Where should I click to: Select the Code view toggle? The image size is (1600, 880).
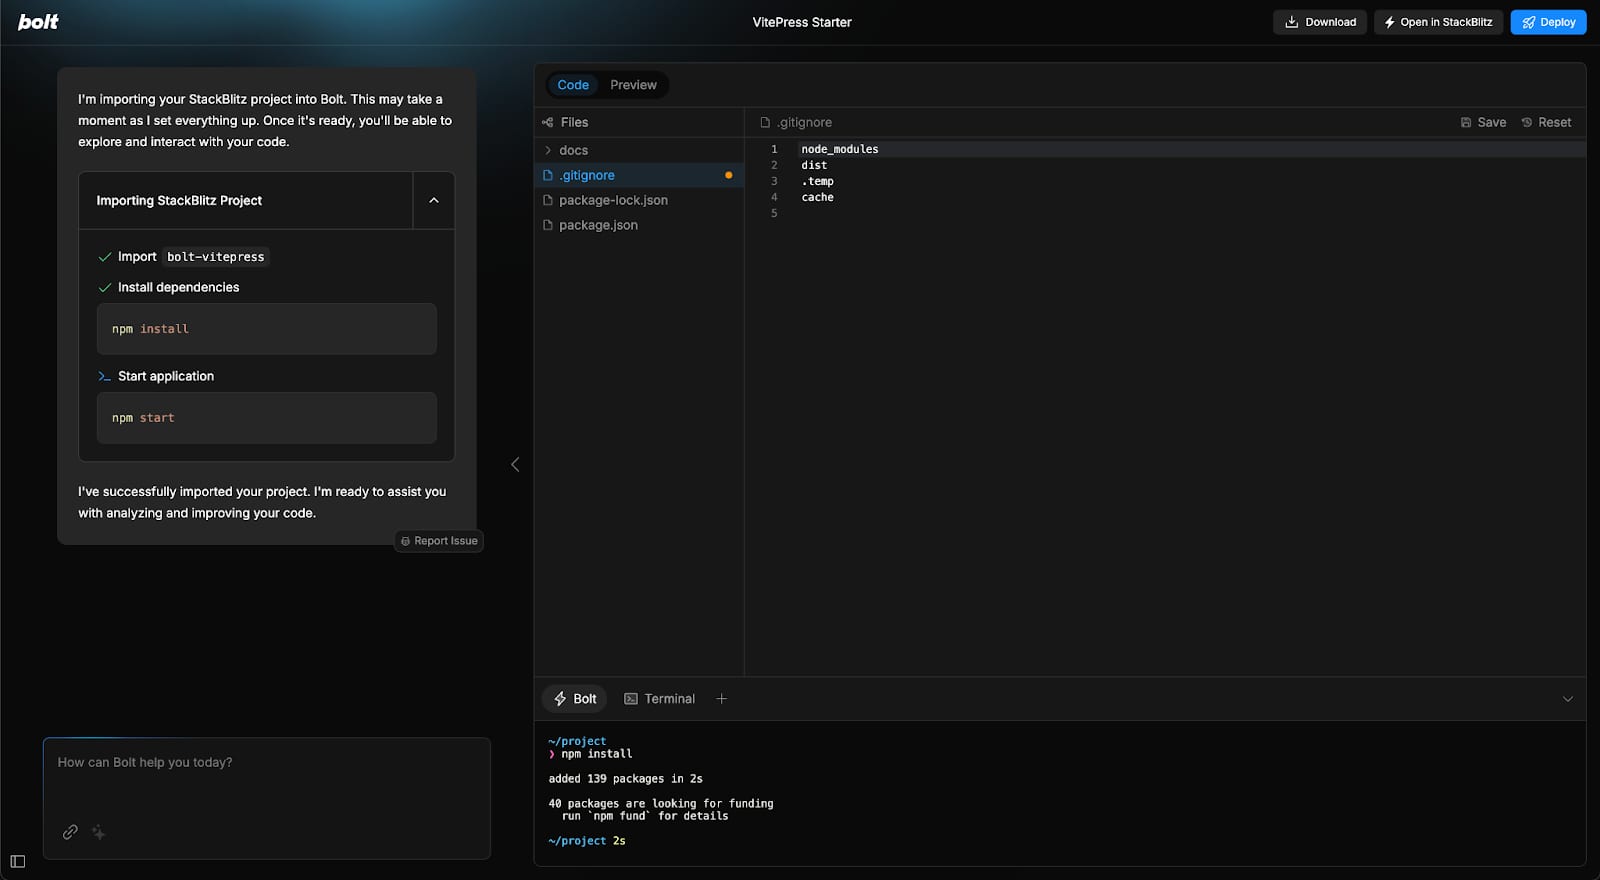573,85
